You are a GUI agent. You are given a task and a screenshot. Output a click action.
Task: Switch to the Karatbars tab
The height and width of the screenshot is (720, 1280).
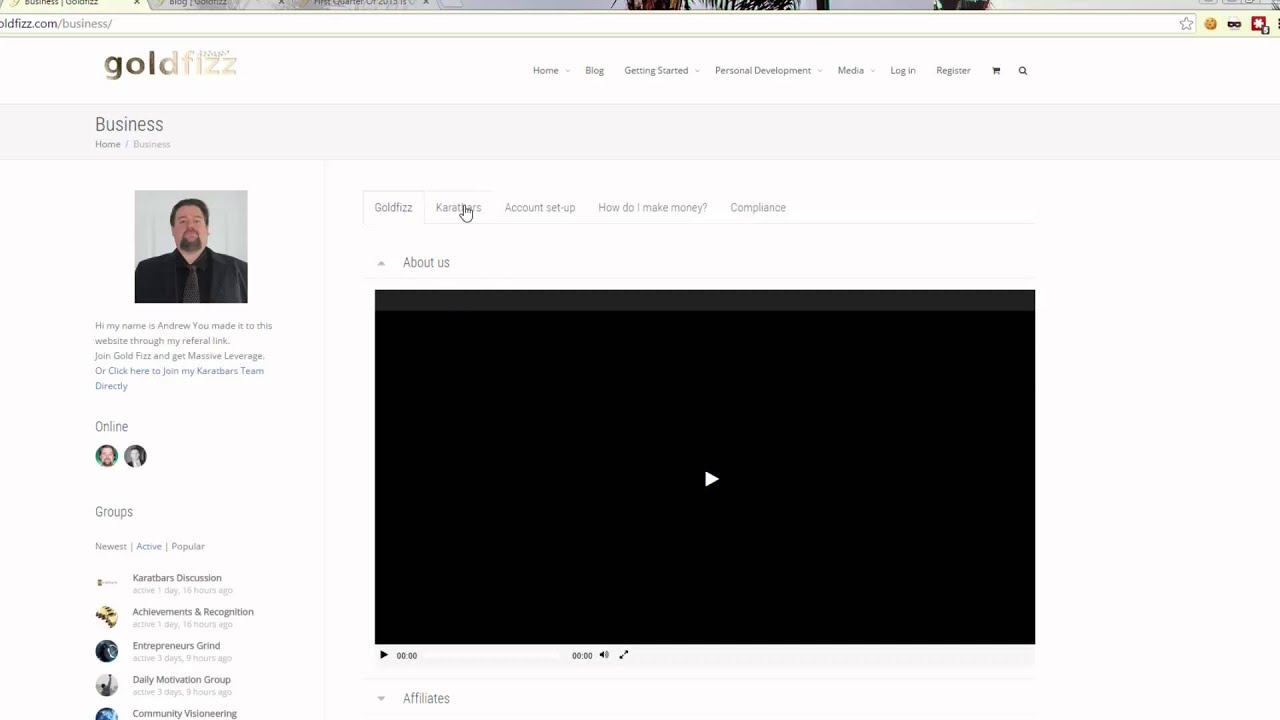click(x=458, y=208)
